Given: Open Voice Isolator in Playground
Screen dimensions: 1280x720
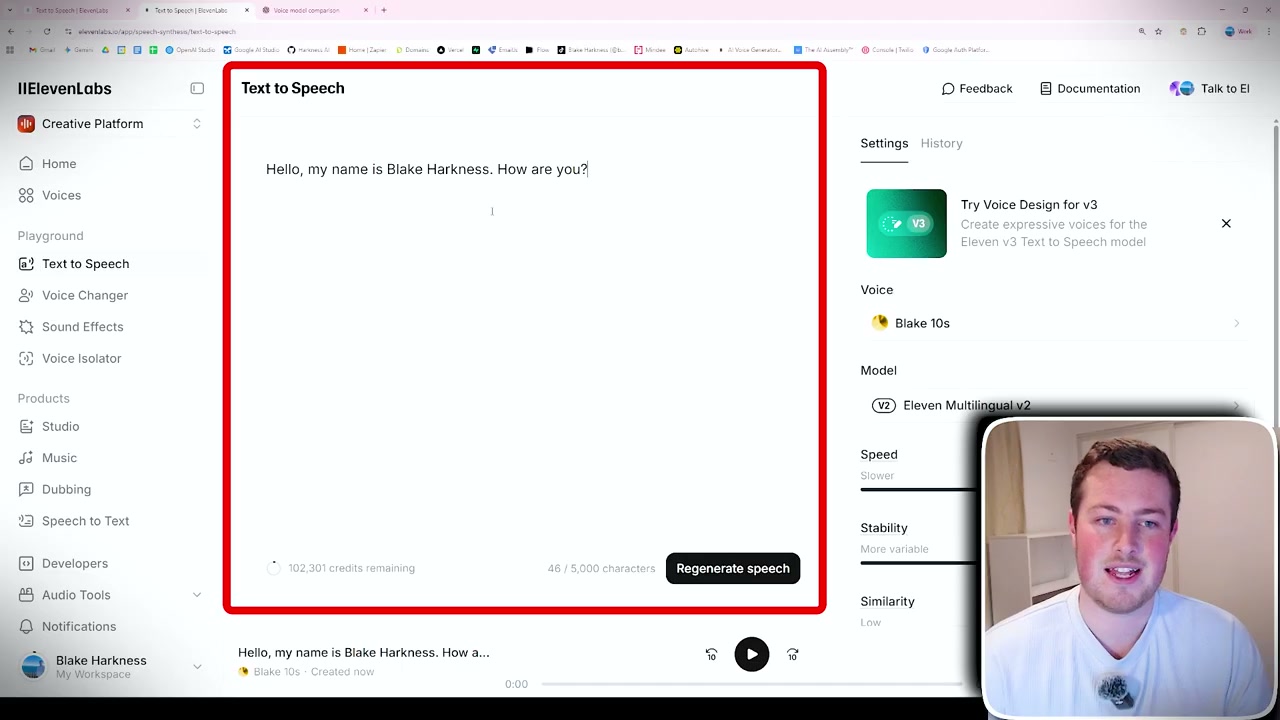Looking at the screenshot, I should 81,358.
